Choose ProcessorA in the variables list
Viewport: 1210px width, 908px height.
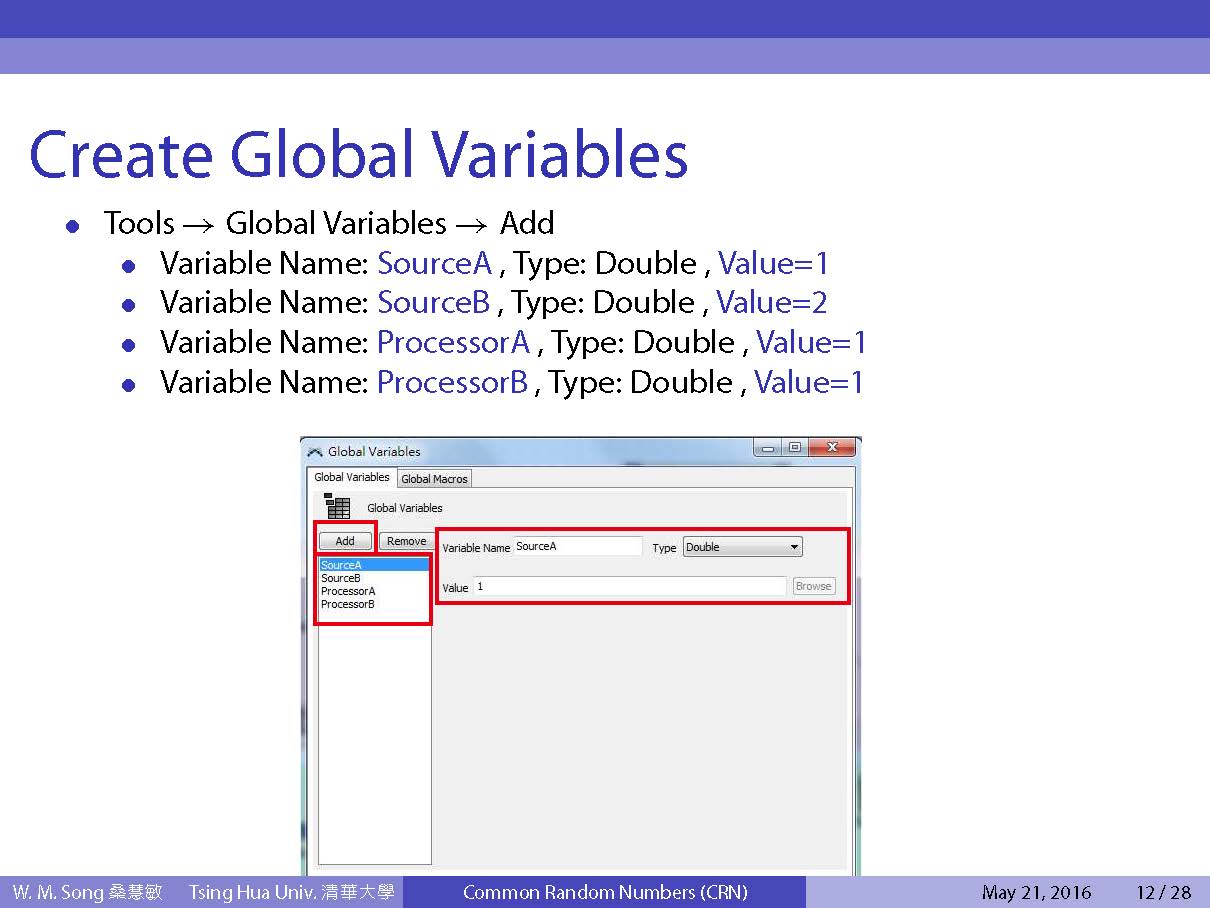[348, 591]
